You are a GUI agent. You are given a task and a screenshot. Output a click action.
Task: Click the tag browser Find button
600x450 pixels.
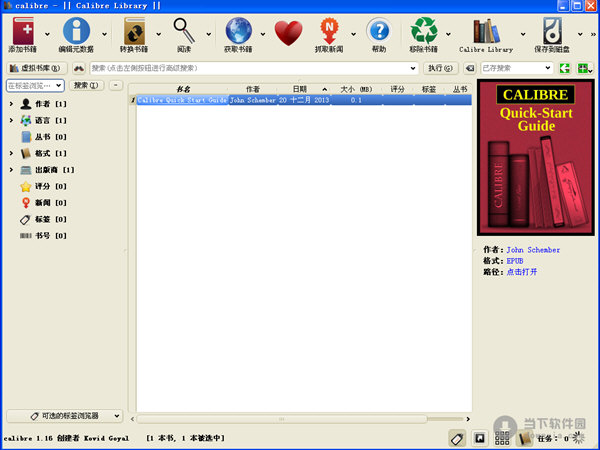point(86,85)
